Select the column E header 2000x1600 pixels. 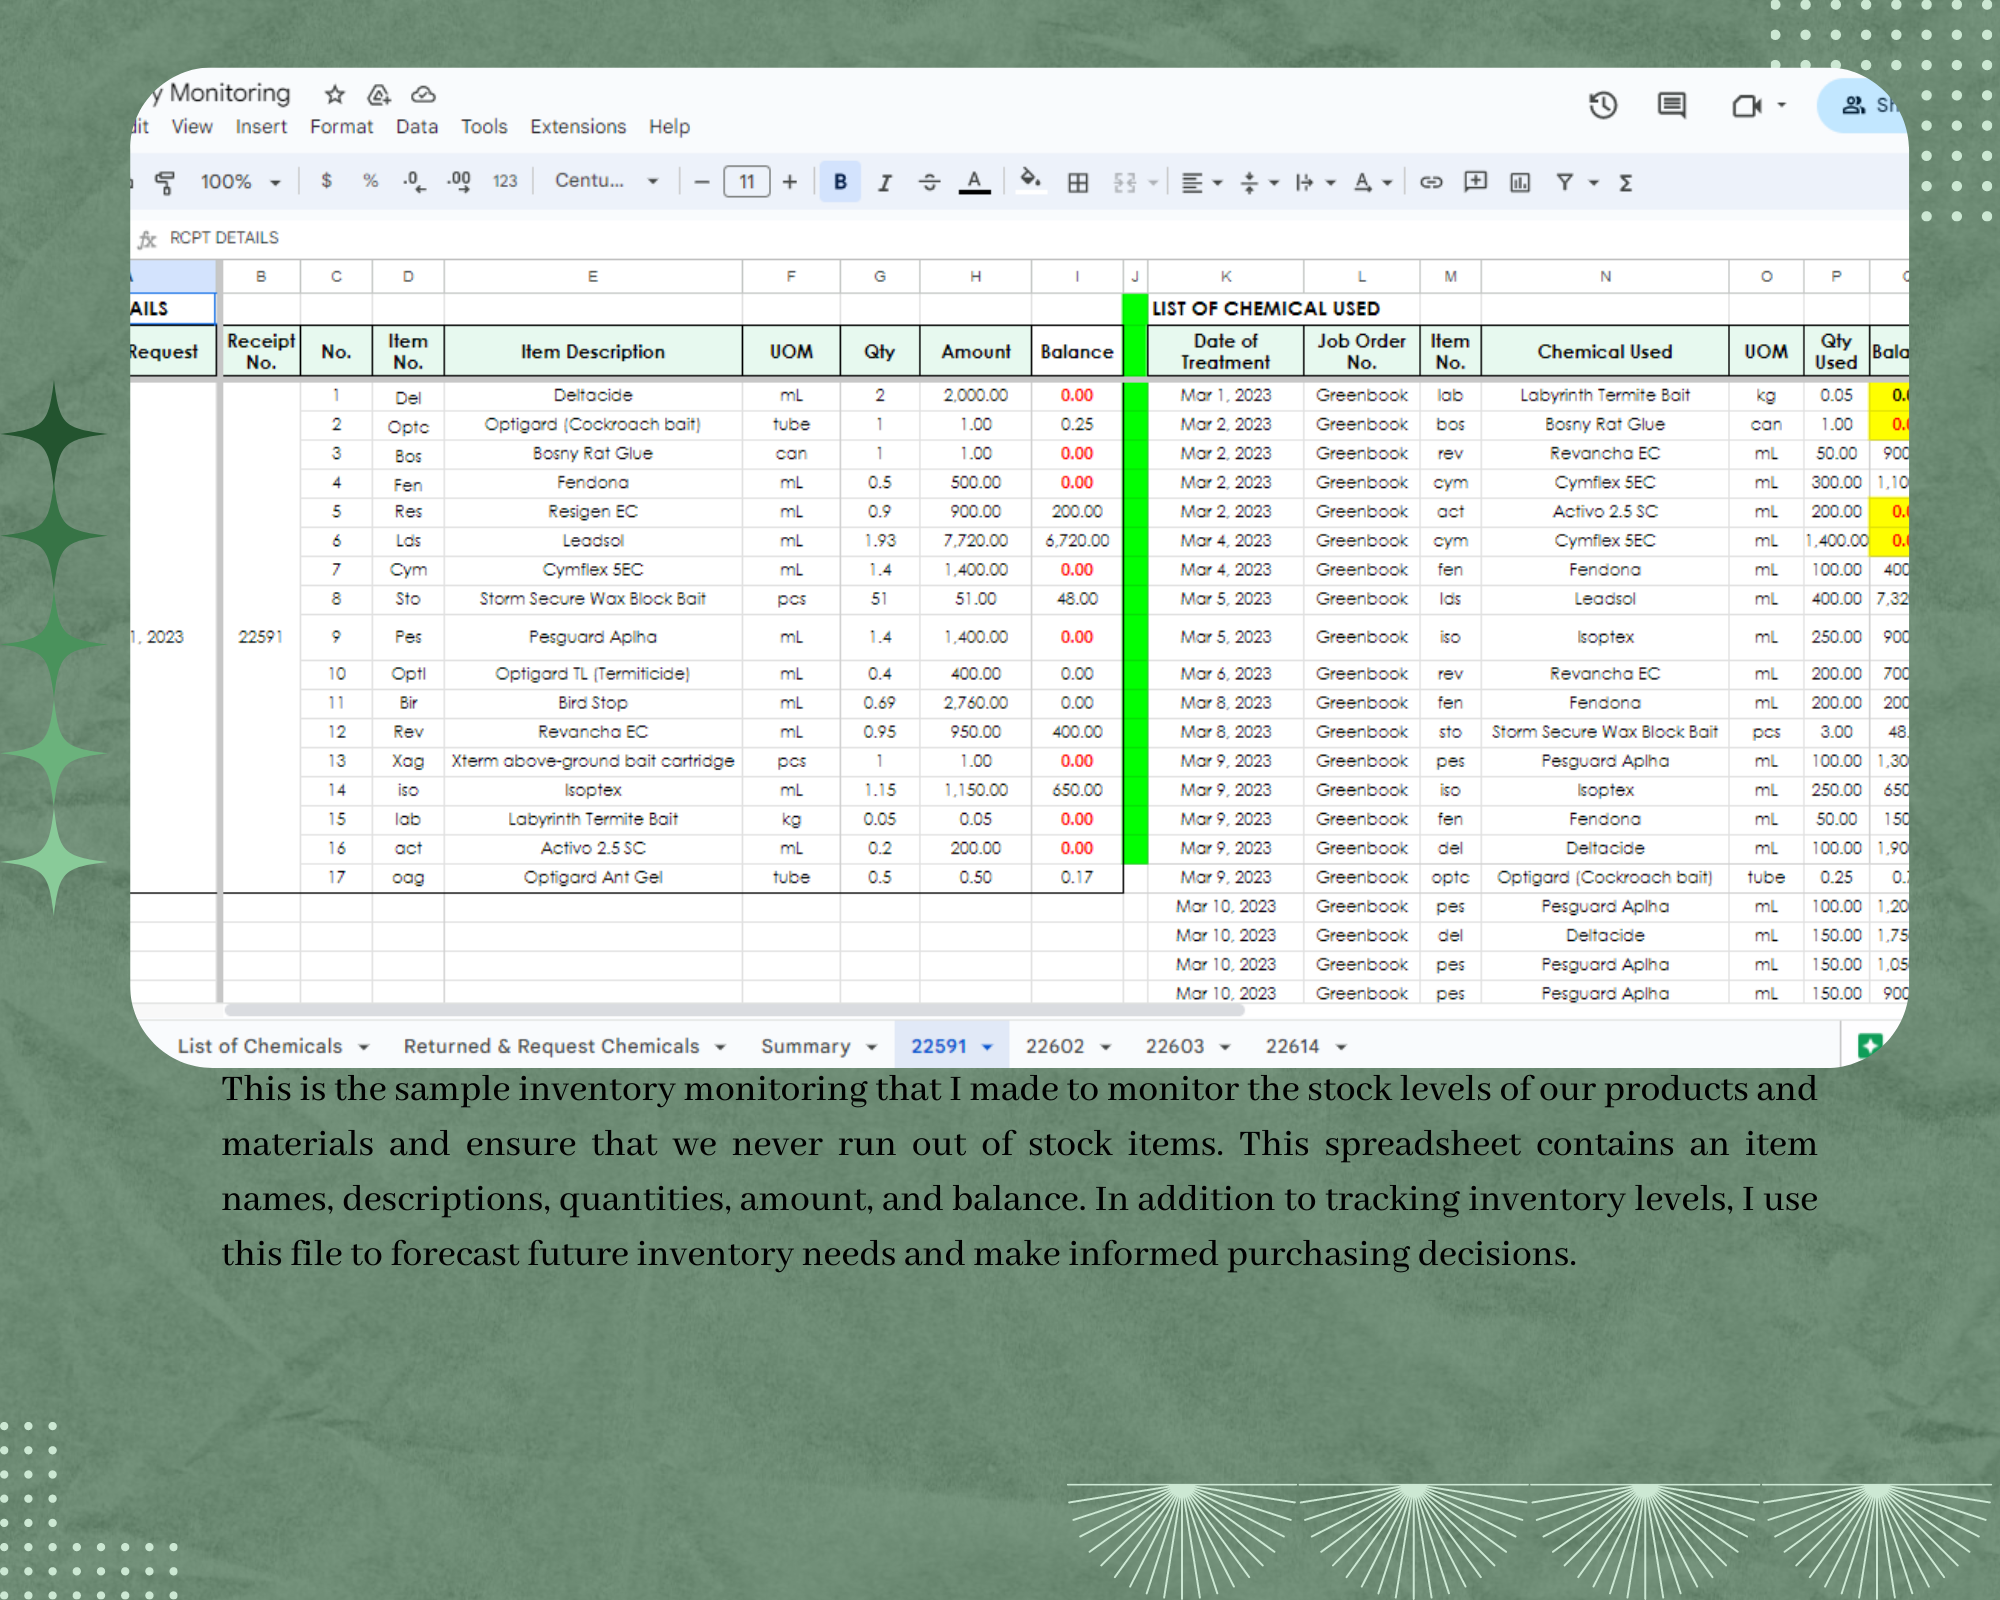point(593,277)
